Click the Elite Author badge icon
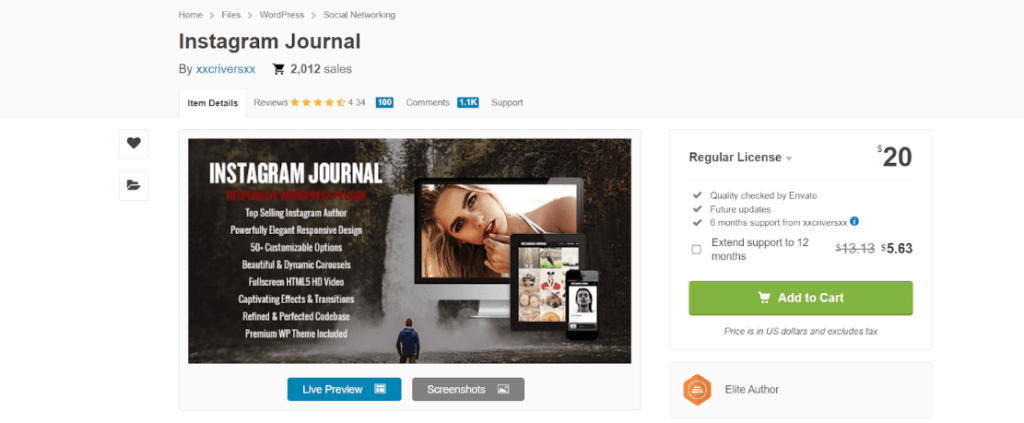 click(x=697, y=390)
